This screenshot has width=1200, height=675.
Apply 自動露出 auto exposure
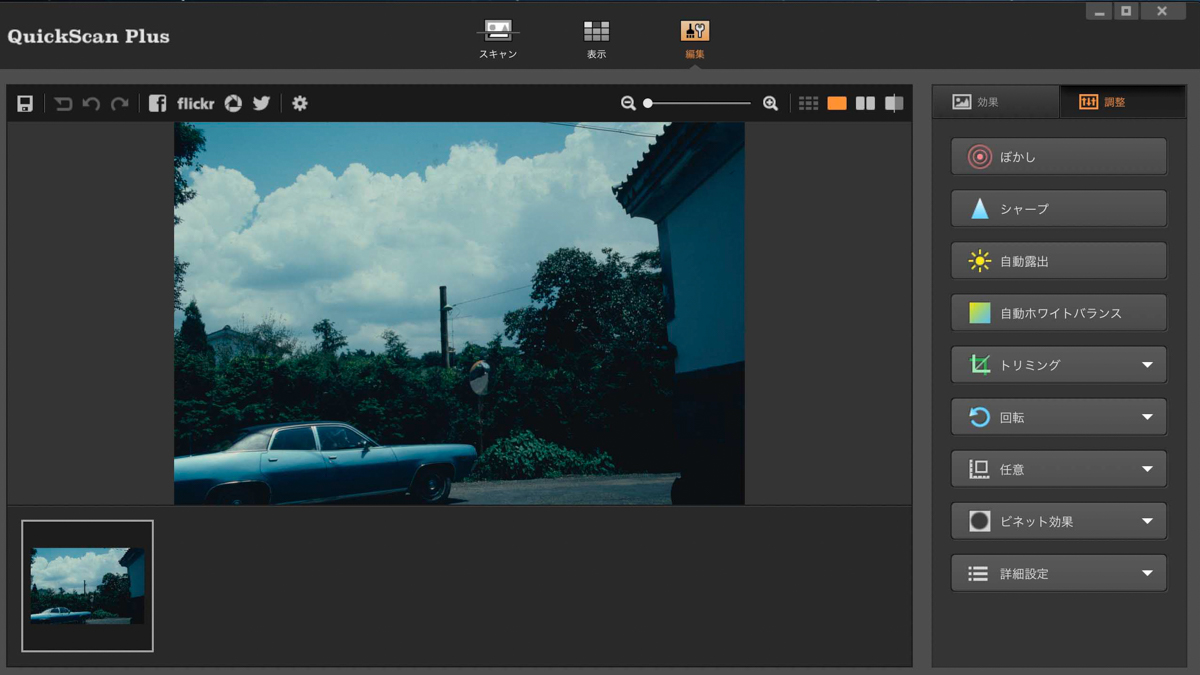click(x=1059, y=261)
